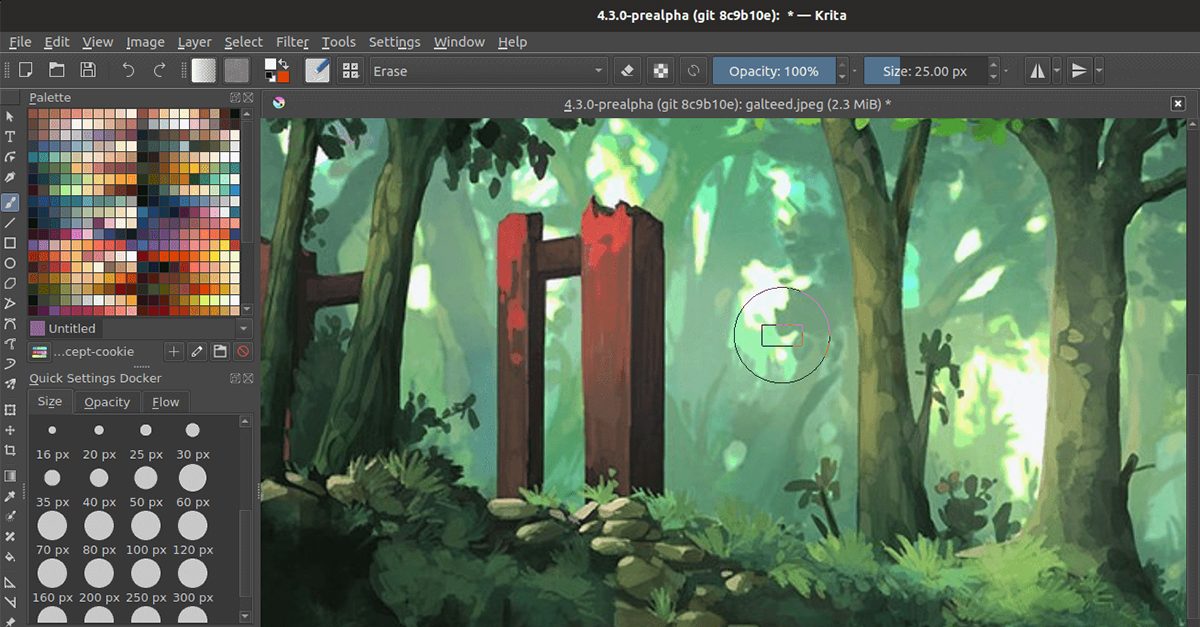Select the Ellipse tool

point(11,261)
